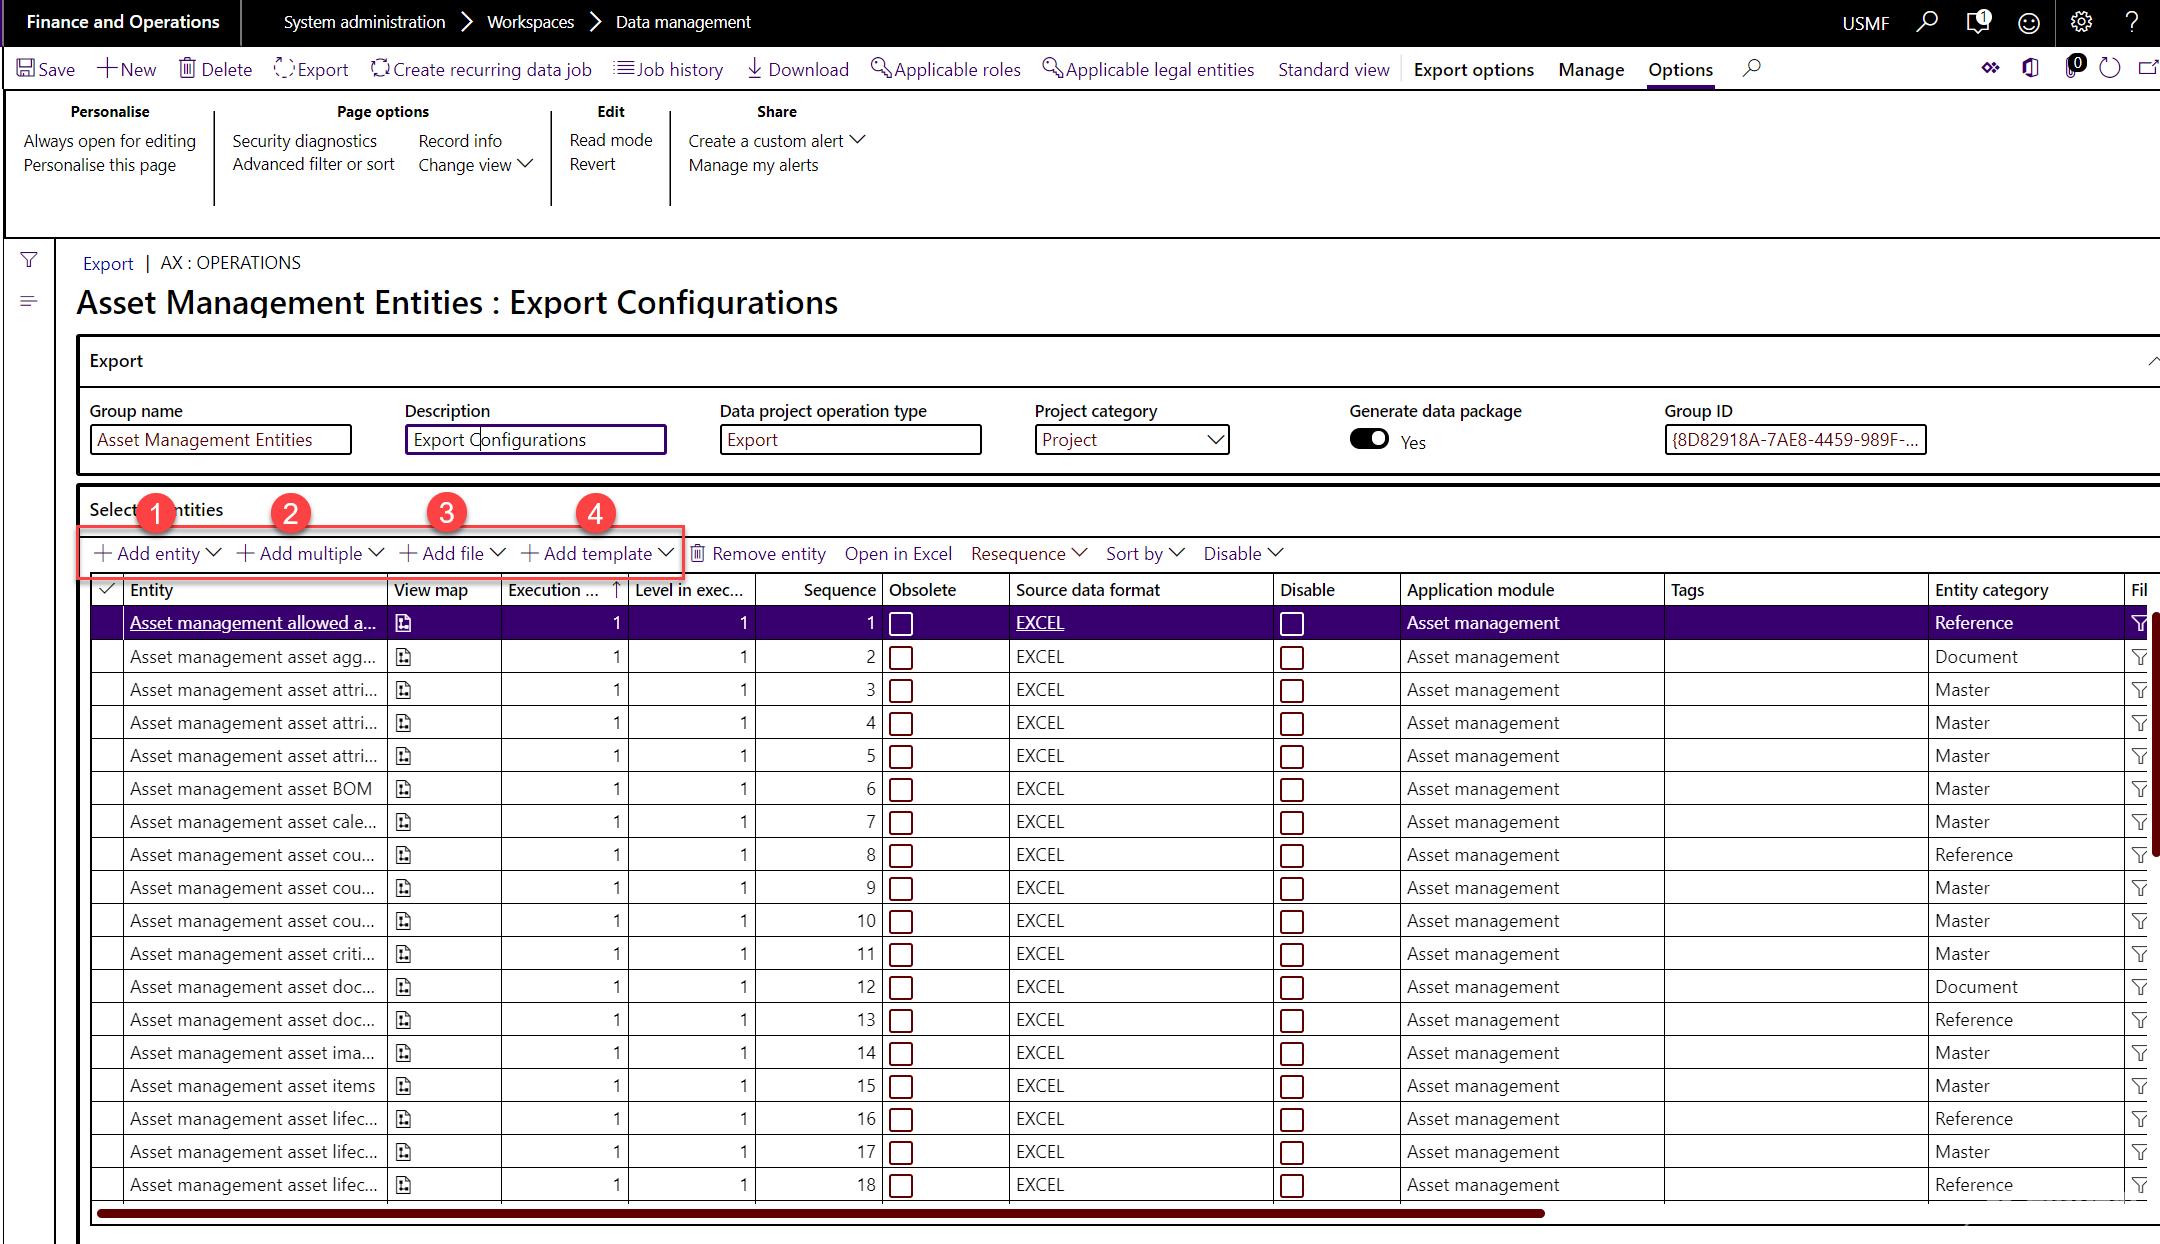The image size is (2160, 1244).
Task: Click the Manage tab in ribbon
Action: pos(1590,70)
